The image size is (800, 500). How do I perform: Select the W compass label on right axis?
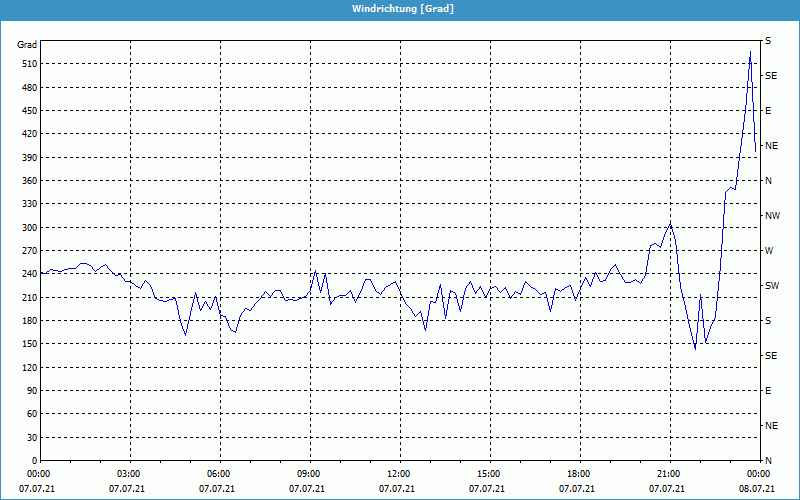(769, 251)
